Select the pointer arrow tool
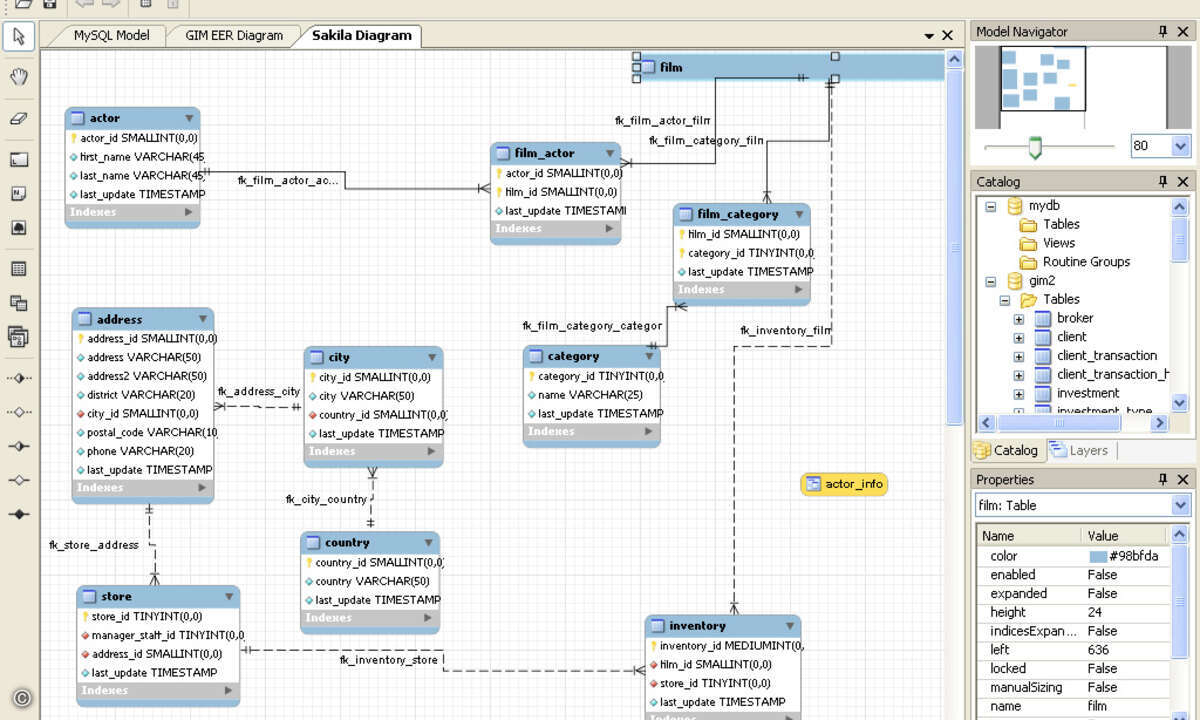The height and width of the screenshot is (720, 1200). click(x=19, y=37)
